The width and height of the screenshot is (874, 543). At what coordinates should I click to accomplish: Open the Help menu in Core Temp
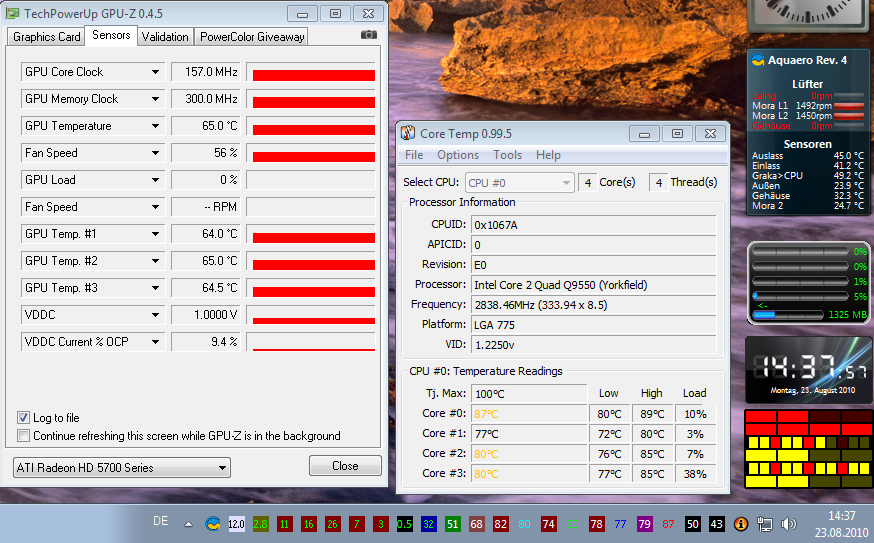pos(548,154)
